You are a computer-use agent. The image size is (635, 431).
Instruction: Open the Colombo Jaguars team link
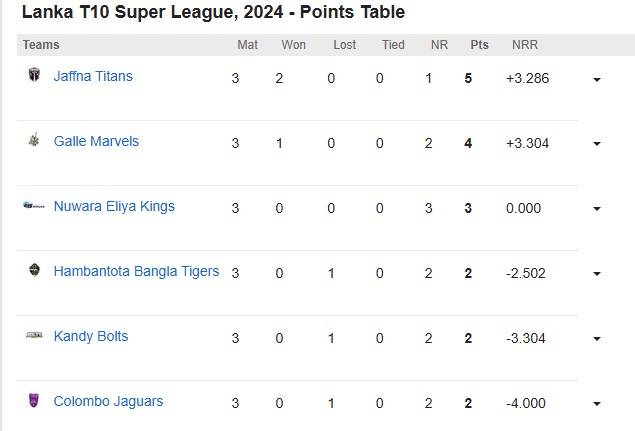point(109,401)
